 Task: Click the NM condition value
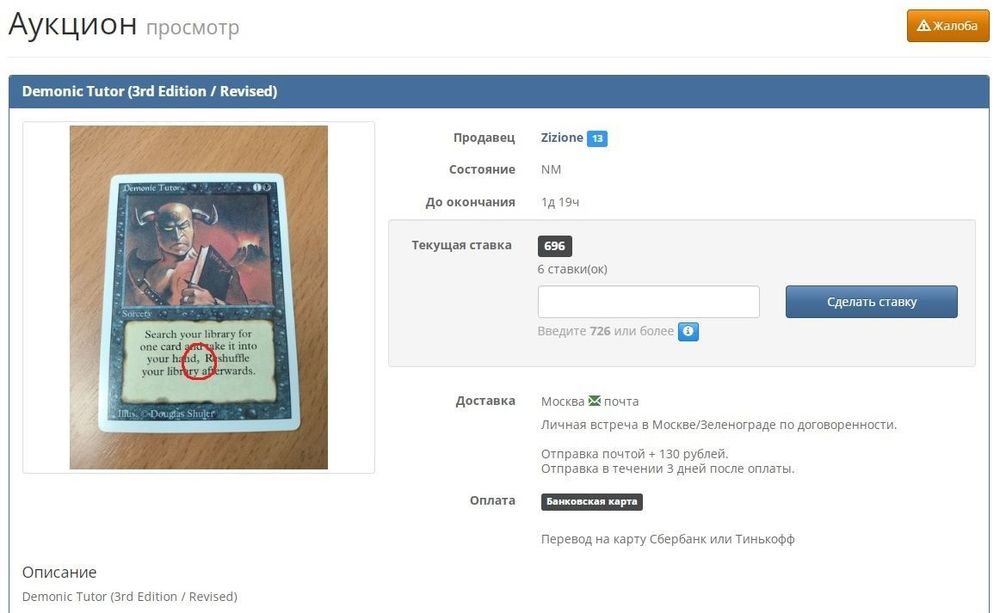[551, 170]
